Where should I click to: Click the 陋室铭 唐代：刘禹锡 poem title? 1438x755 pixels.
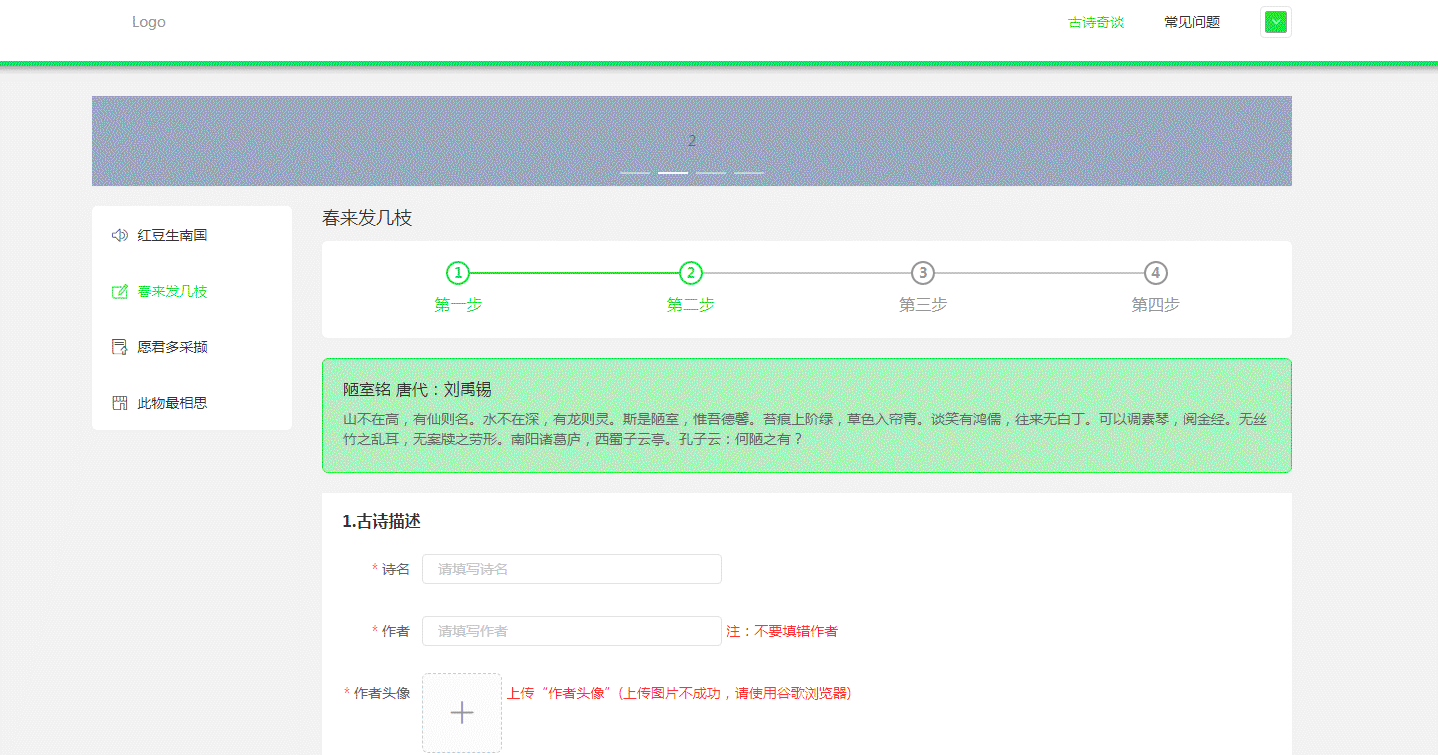pyautogui.click(x=417, y=390)
